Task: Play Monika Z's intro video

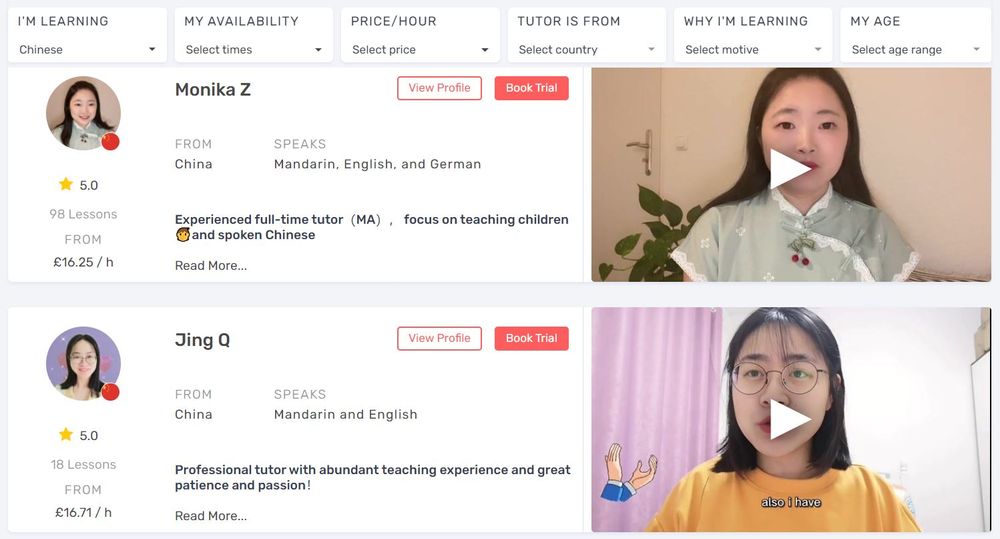Action: [x=790, y=169]
